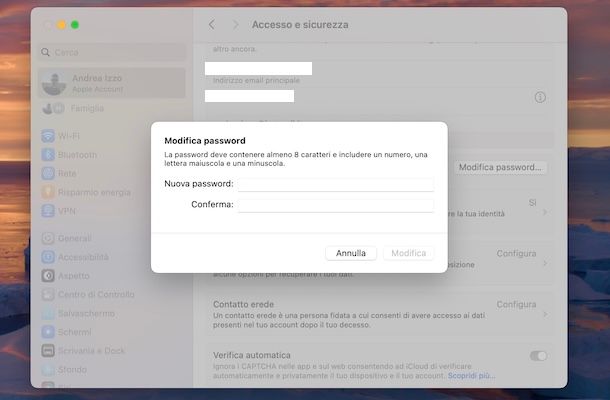Open the Scopri più… link

pos(471,376)
